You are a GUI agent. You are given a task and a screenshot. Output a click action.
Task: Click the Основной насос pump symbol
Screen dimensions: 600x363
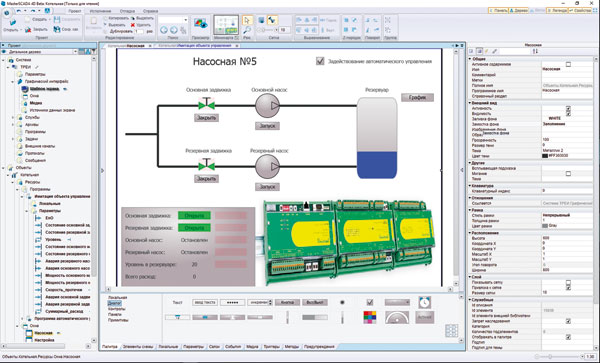coord(267,106)
